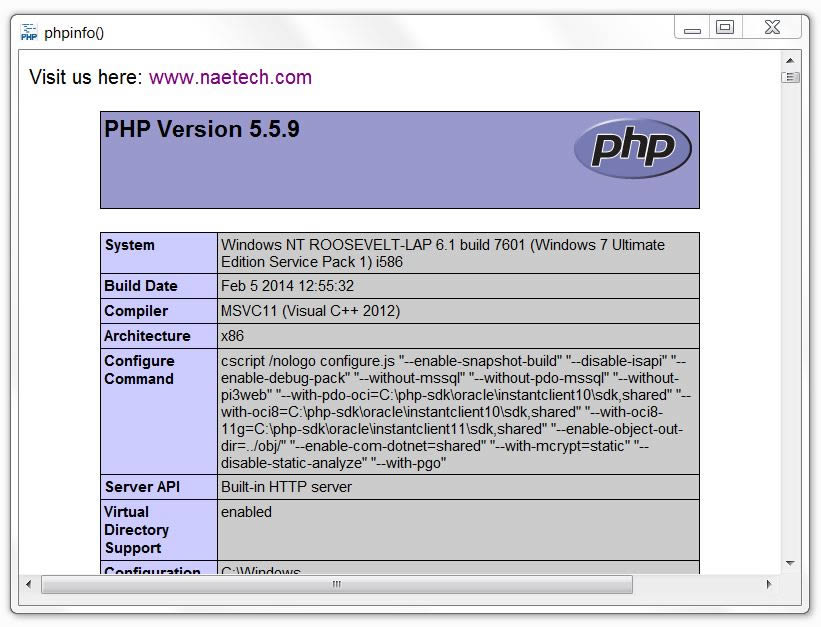The image size is (821, 627).
Task: Click the MSVC11 (Visual C++ 2012) compiler value
Action: click(310, 311)
